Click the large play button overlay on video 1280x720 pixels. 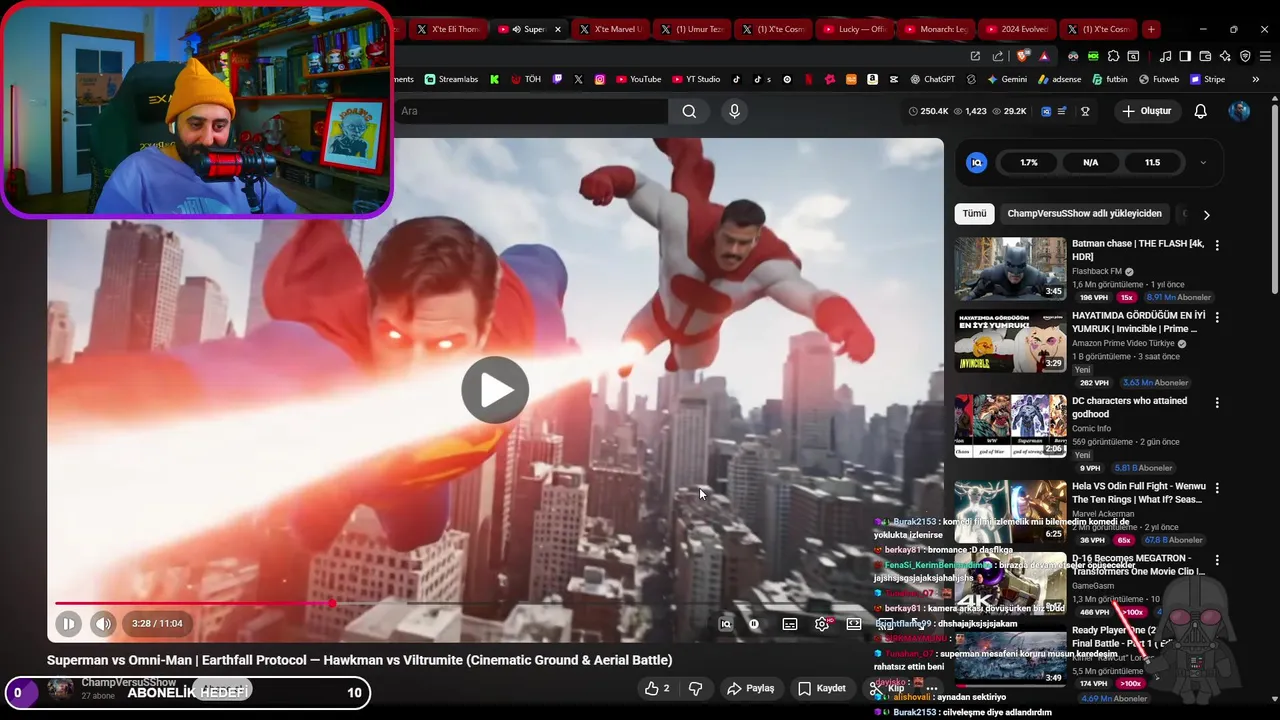click(495, 390)
